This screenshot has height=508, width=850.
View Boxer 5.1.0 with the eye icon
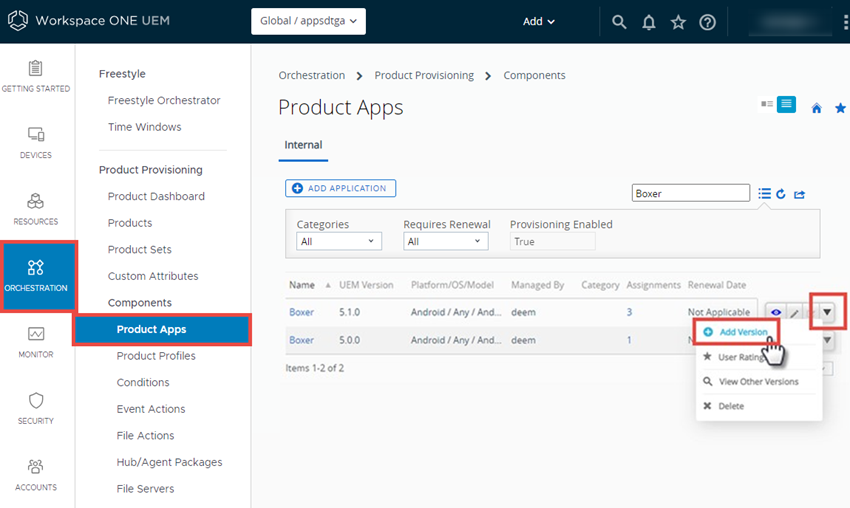(x=776, y=312)
